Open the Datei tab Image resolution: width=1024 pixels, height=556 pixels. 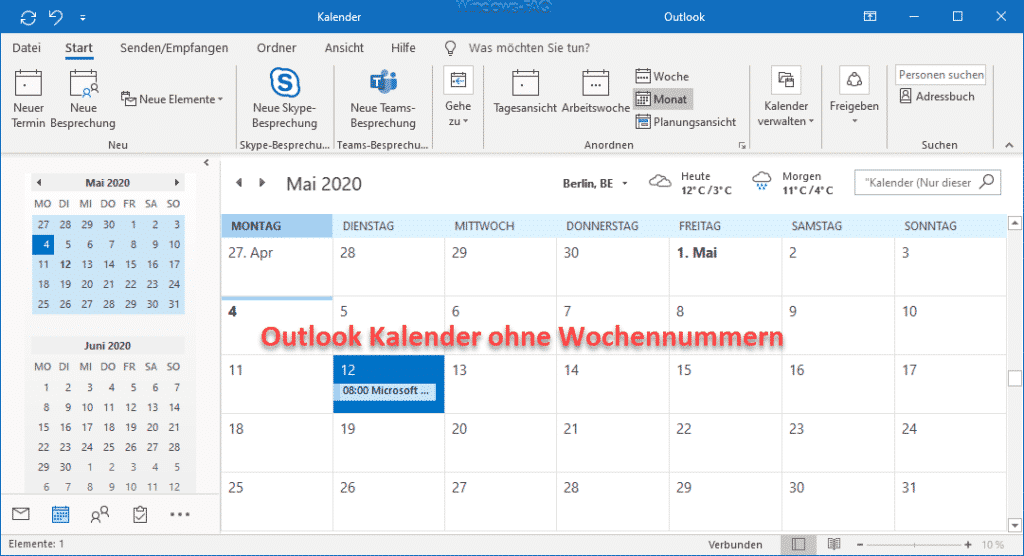(x=27, y=48)
